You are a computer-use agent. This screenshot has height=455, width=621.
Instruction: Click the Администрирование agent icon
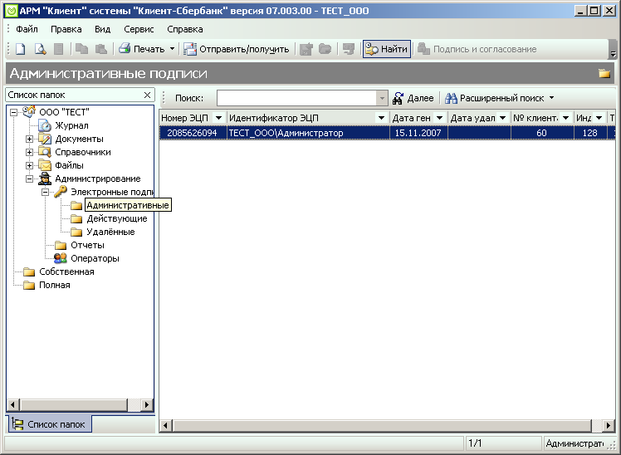coord(45,179)
